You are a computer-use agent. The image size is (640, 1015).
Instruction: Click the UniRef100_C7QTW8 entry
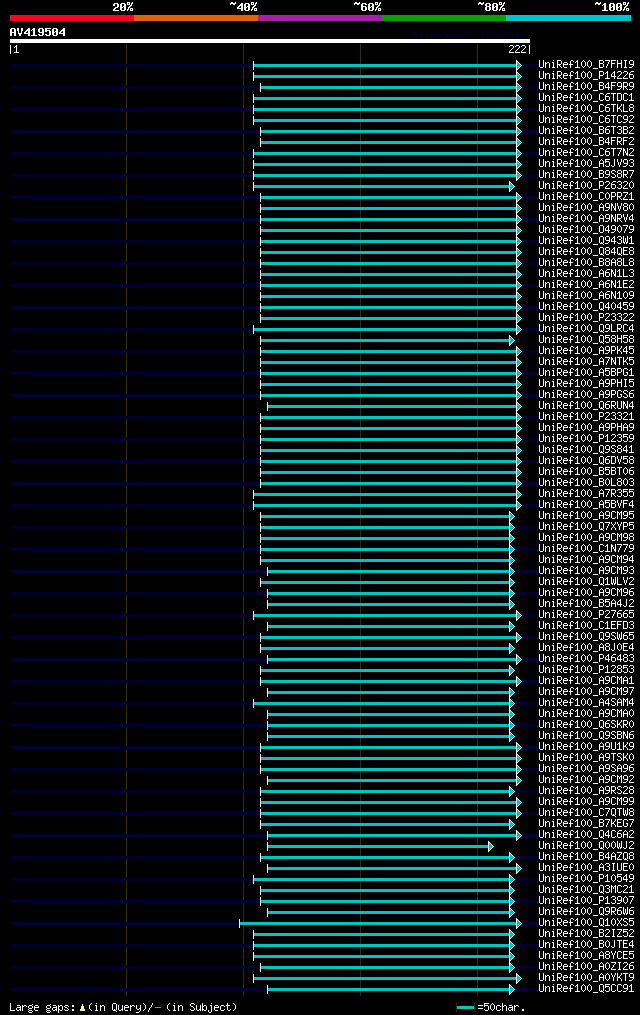(586, 813)
